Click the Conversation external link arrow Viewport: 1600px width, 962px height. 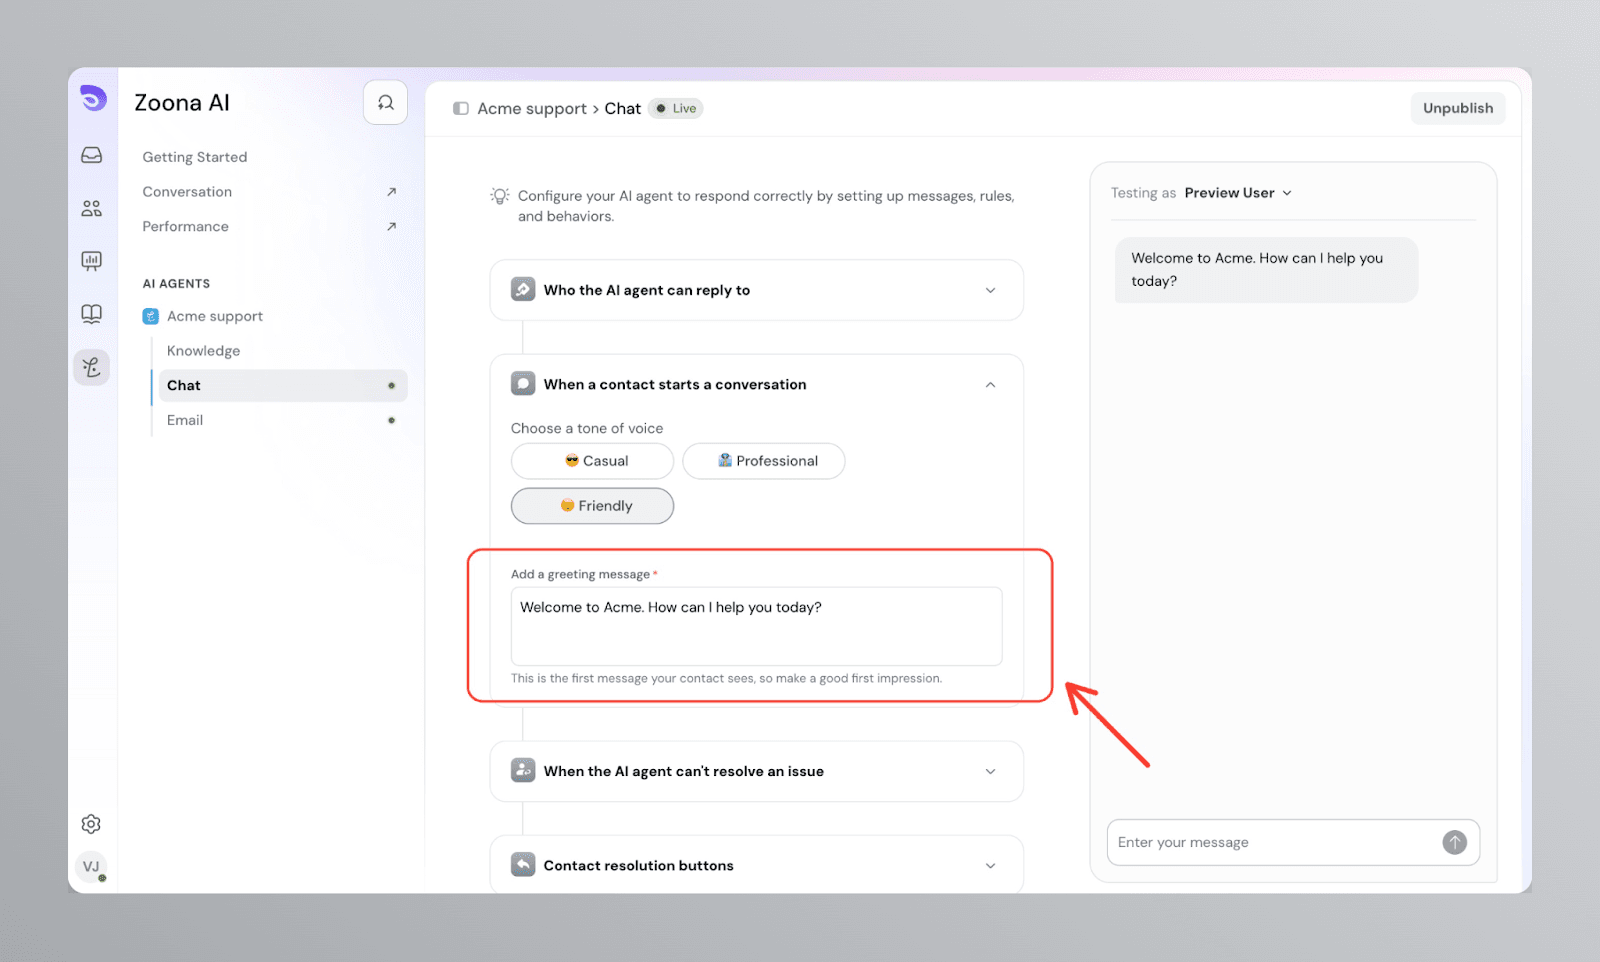(x=391, y=192)
